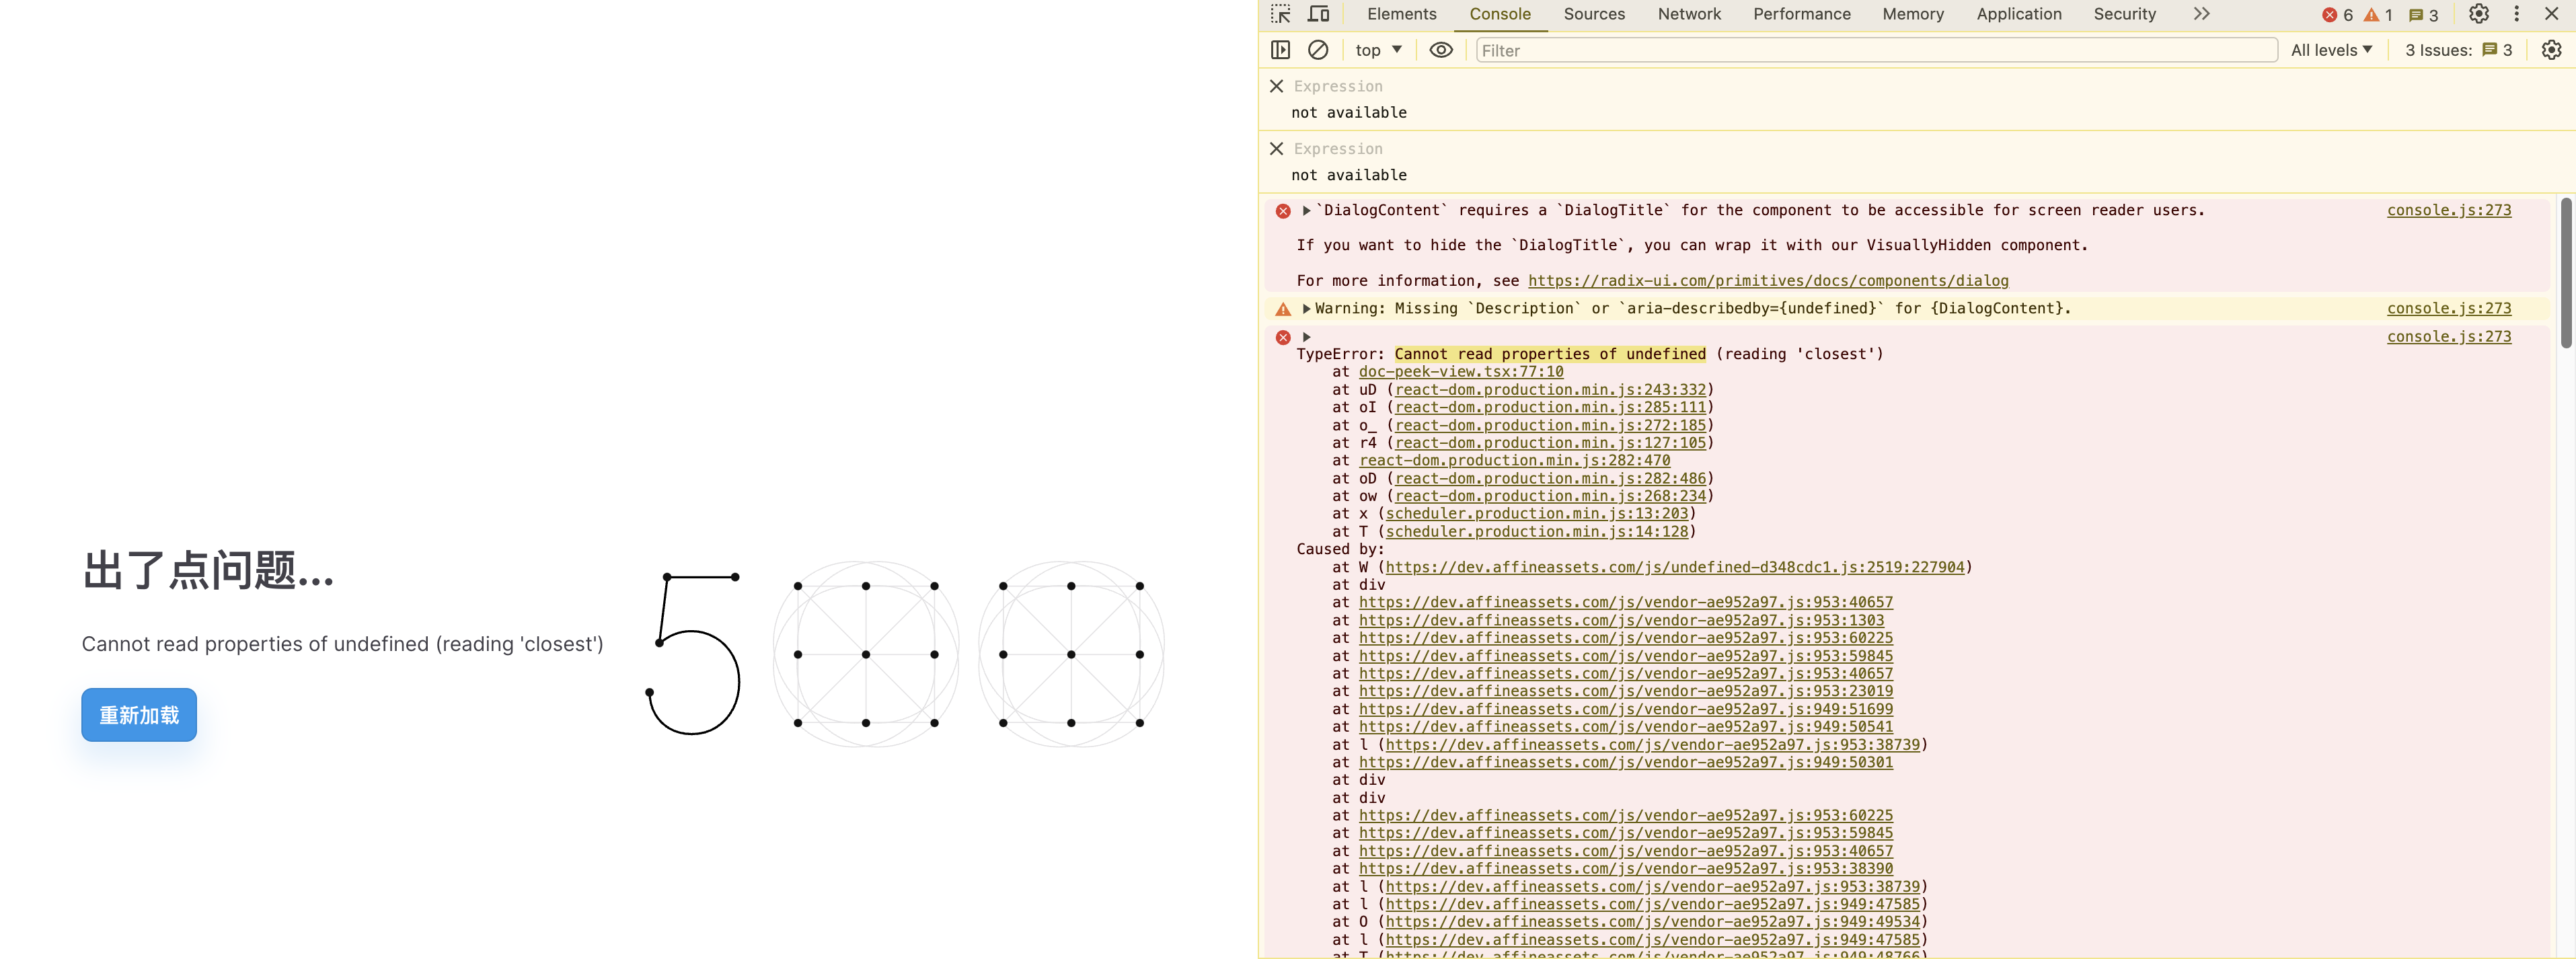Toggle the device toolbar icon

tap(1319, 14)
